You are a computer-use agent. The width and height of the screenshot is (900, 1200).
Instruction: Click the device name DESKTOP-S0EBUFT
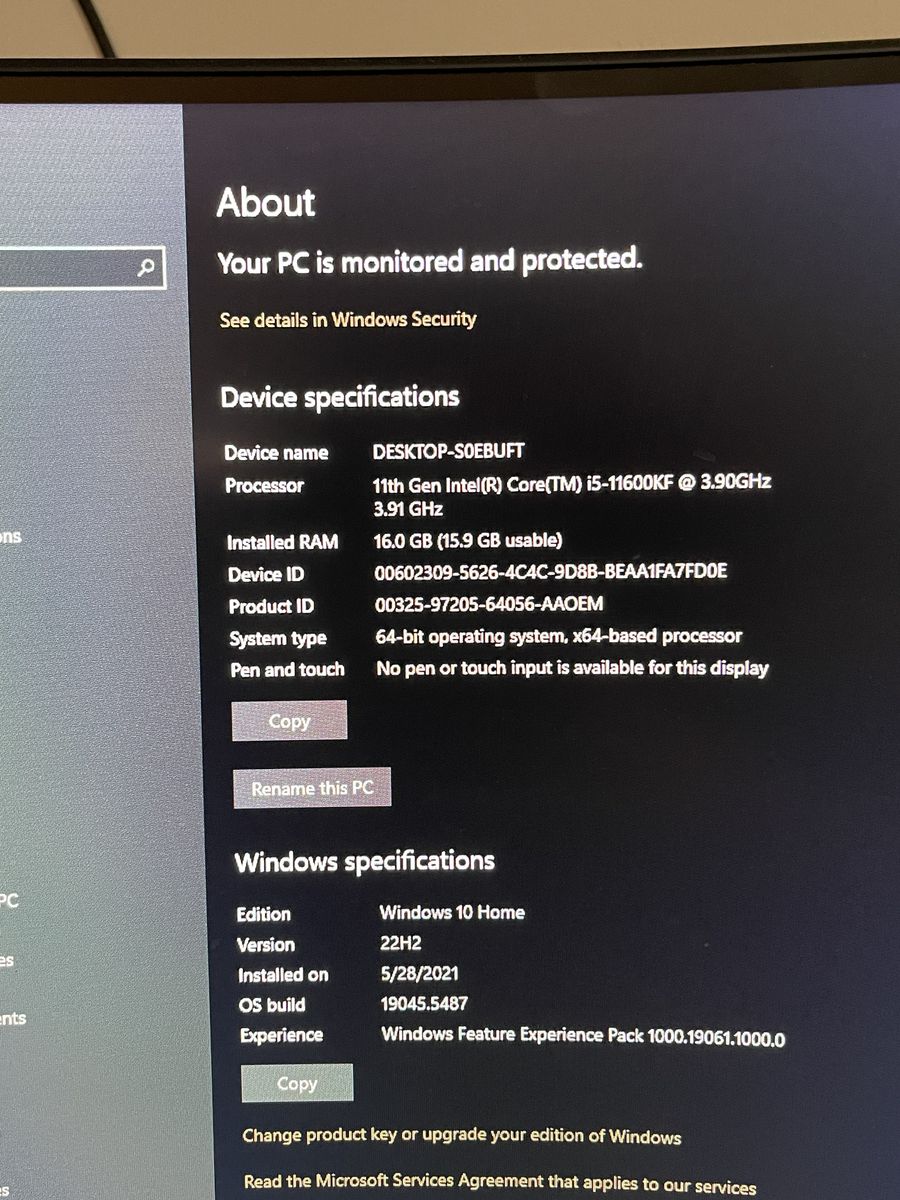click(x=448, y=451)
